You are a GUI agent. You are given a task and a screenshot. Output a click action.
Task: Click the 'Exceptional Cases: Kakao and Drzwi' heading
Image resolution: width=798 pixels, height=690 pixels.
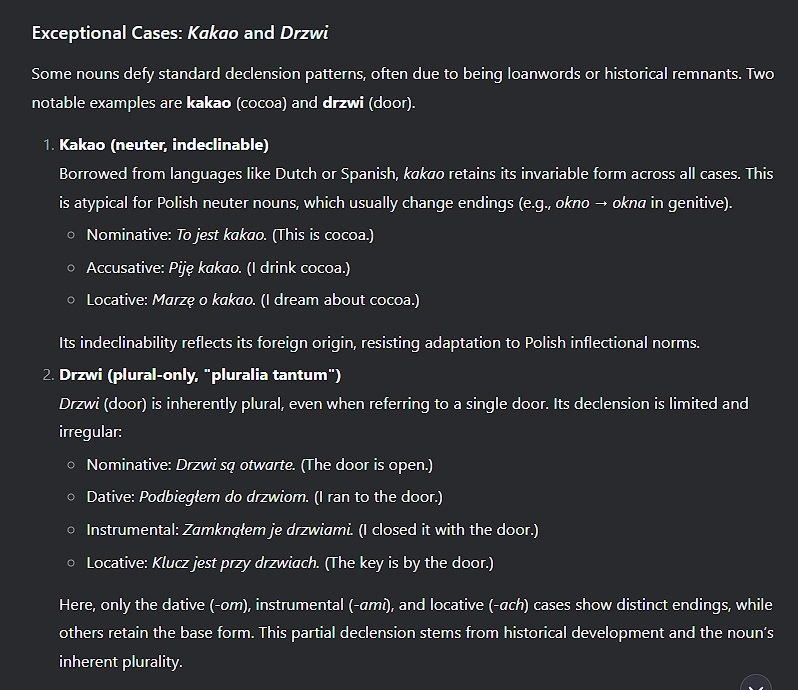(x=180, y=33)
